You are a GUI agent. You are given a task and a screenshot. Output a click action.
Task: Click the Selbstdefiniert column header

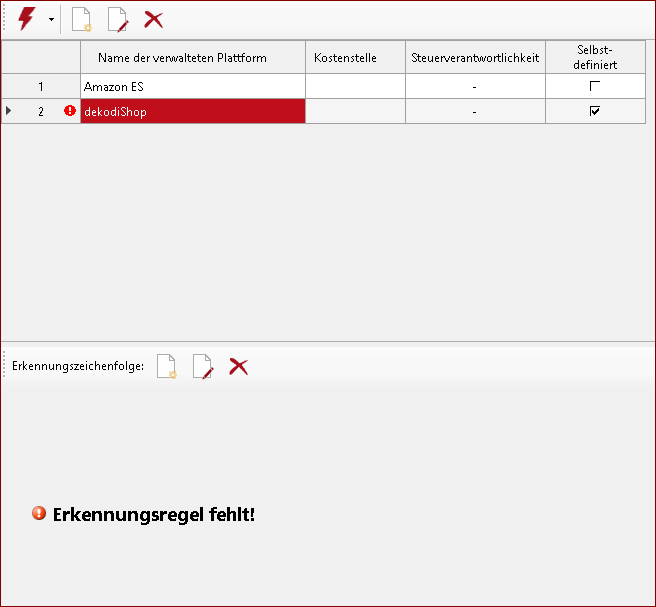coord(595,57)
